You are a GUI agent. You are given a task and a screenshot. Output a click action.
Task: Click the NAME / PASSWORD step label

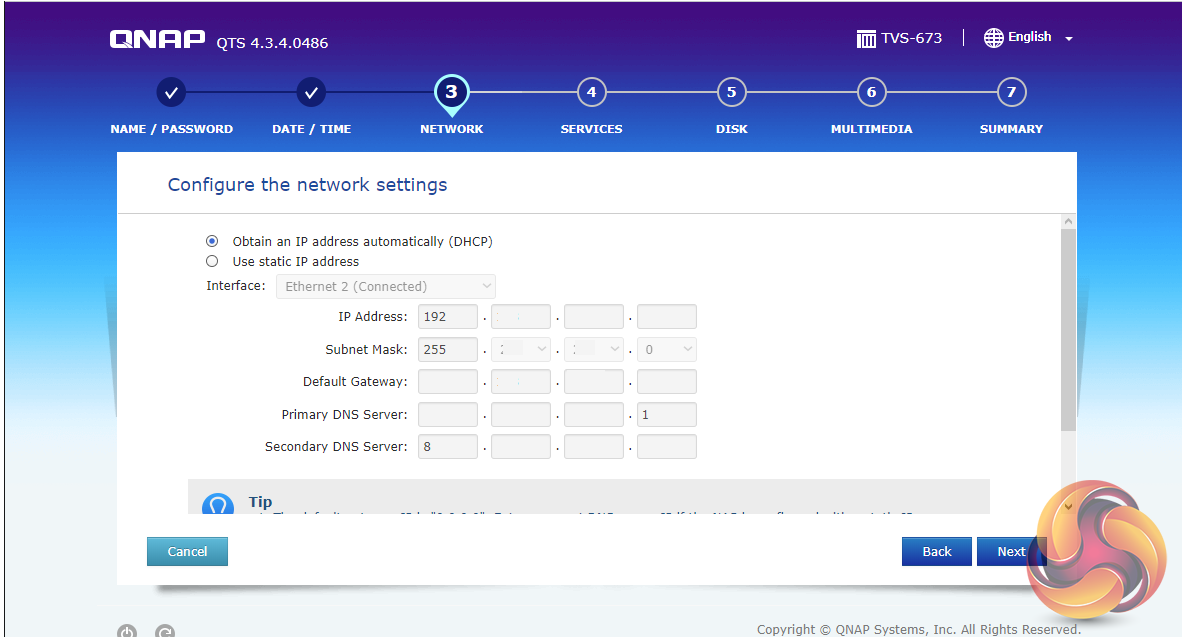tap(172, 129)
